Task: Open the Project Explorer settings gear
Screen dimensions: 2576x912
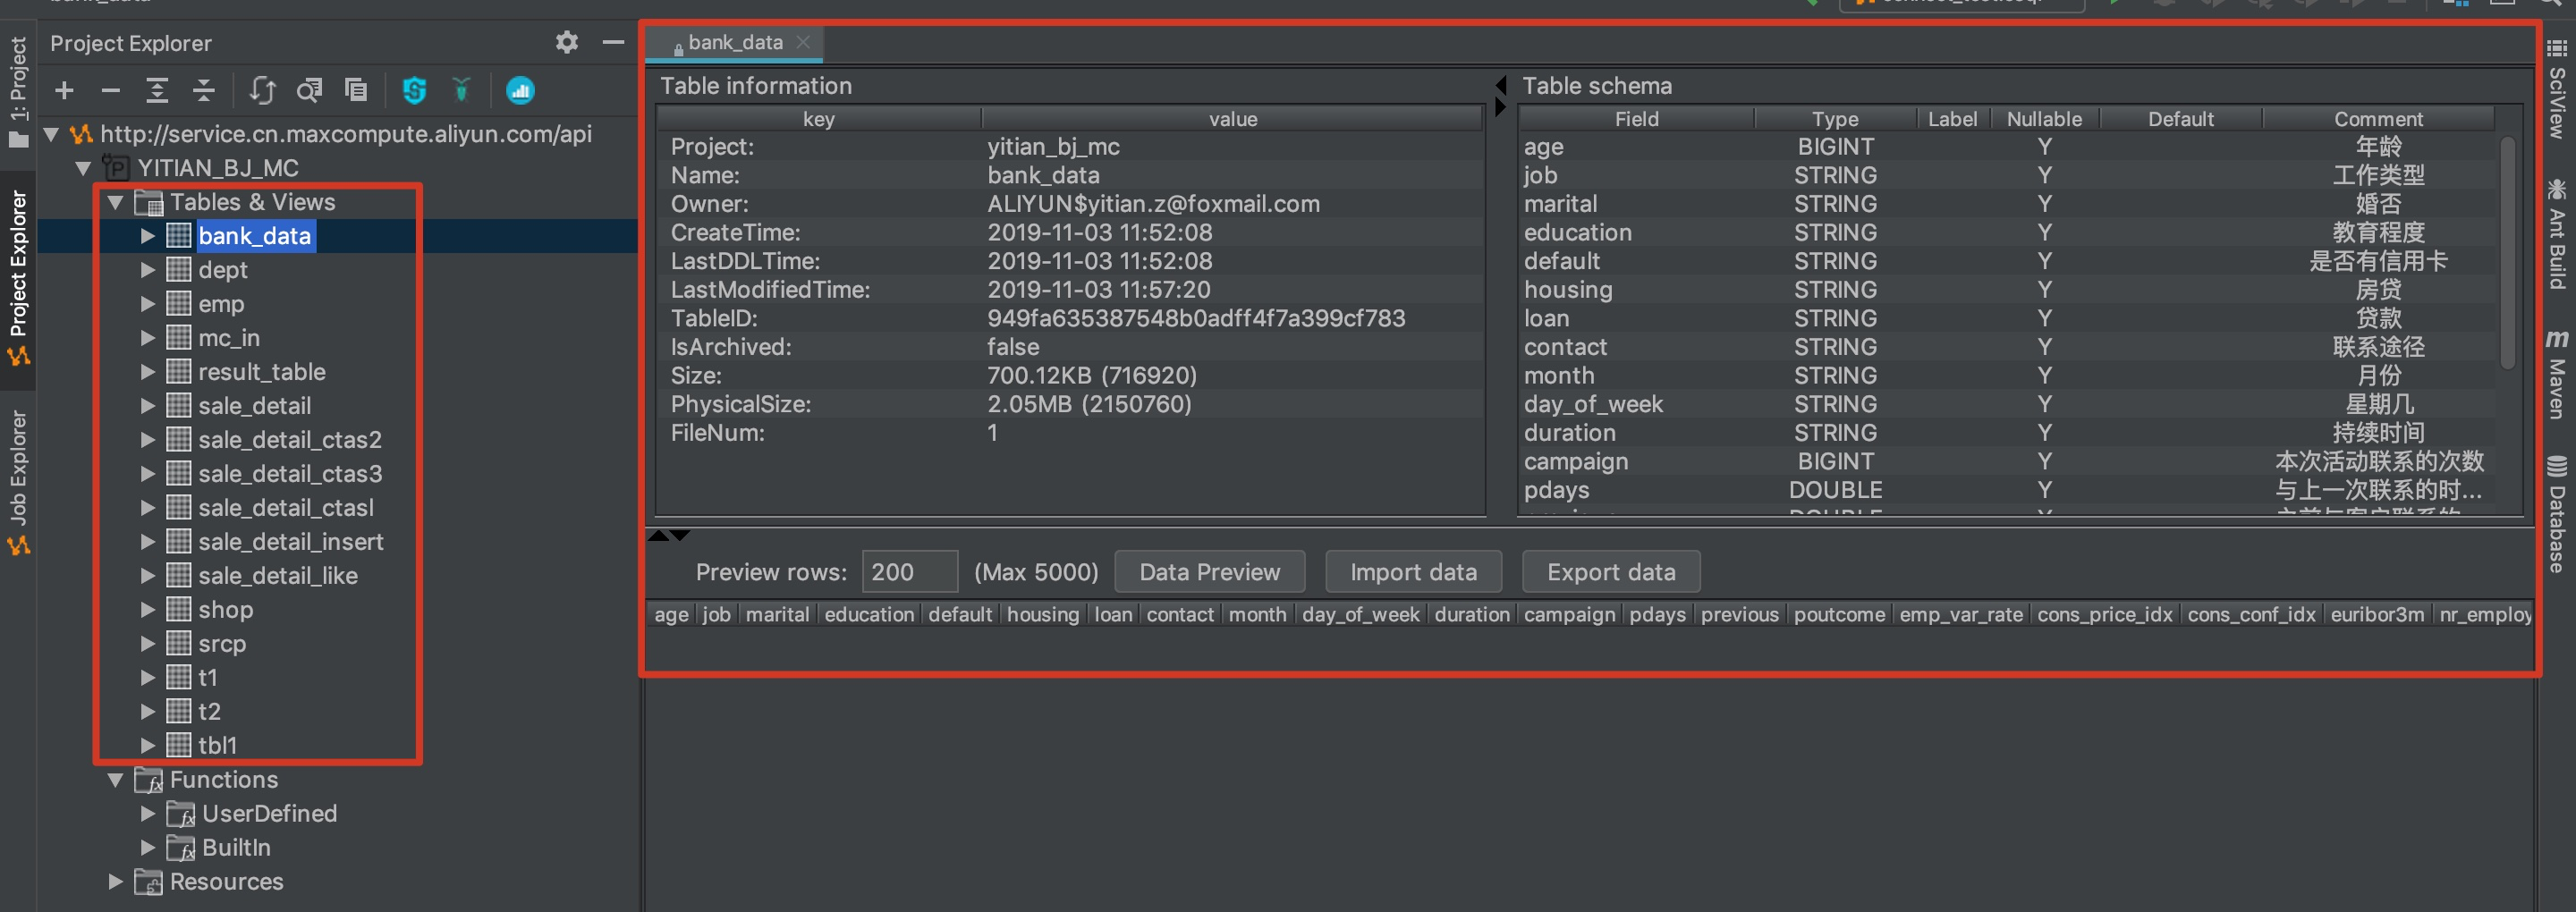Action: (566, 42)
